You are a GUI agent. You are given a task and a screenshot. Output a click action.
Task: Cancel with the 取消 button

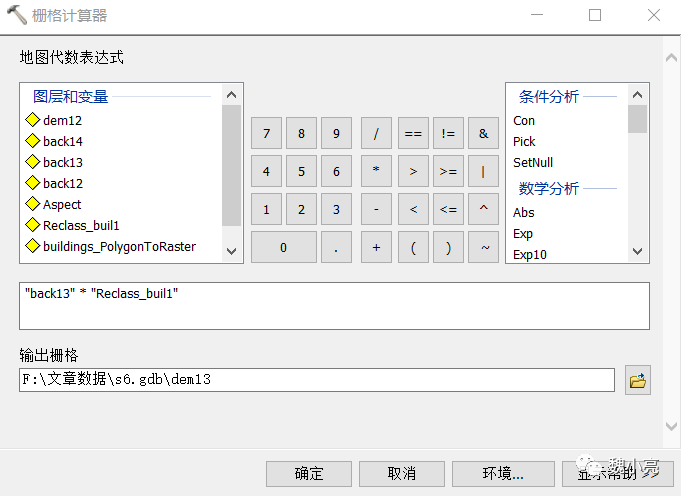point(402,473)
